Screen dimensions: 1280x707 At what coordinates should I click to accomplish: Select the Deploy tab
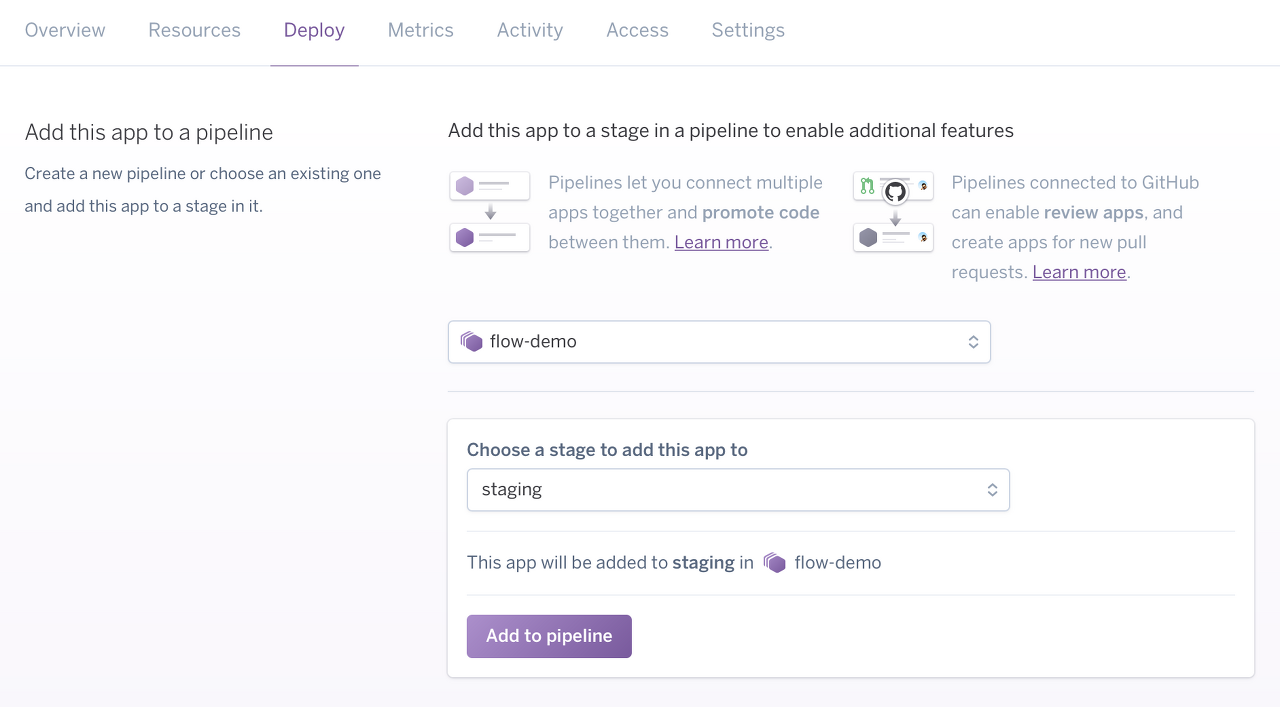click(314, 30)
